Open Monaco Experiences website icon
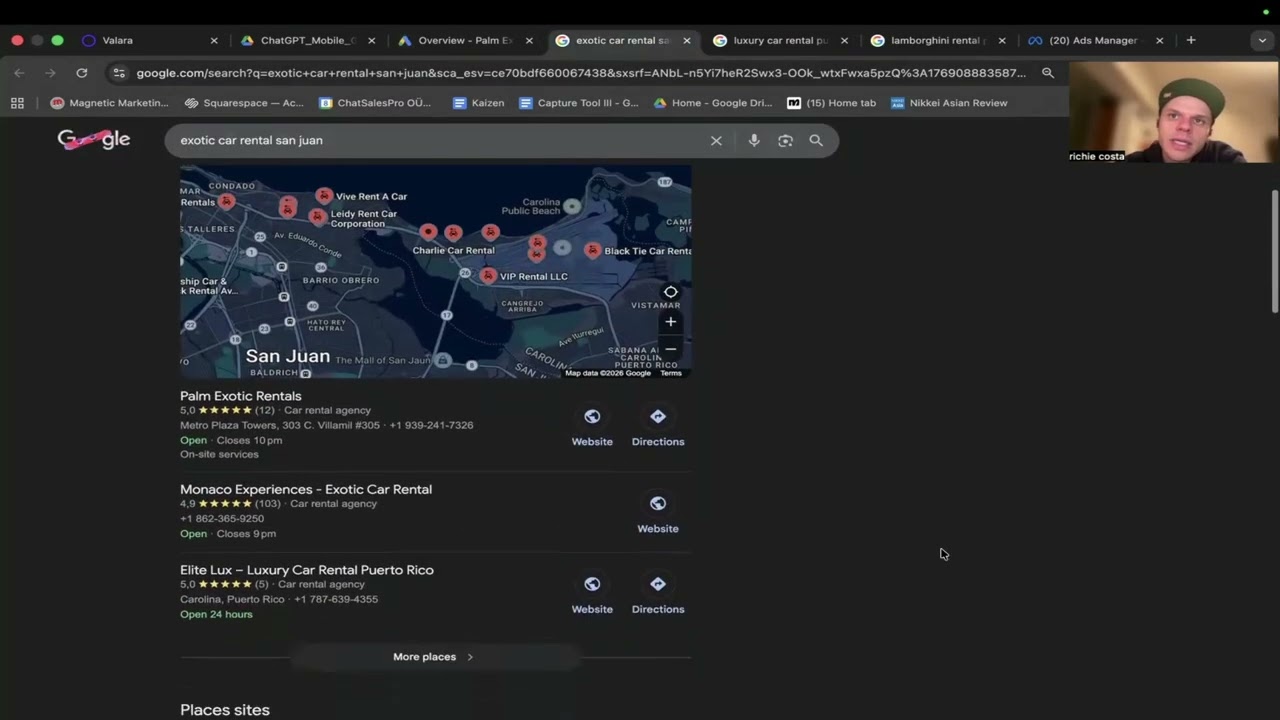The width and height of the screenshot is (1280, 720). 658,504
